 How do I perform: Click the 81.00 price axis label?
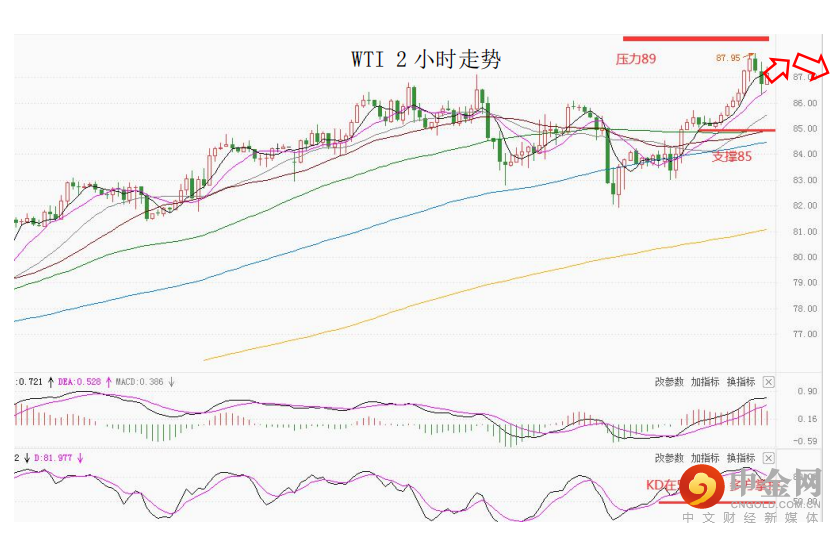[805, 231]
